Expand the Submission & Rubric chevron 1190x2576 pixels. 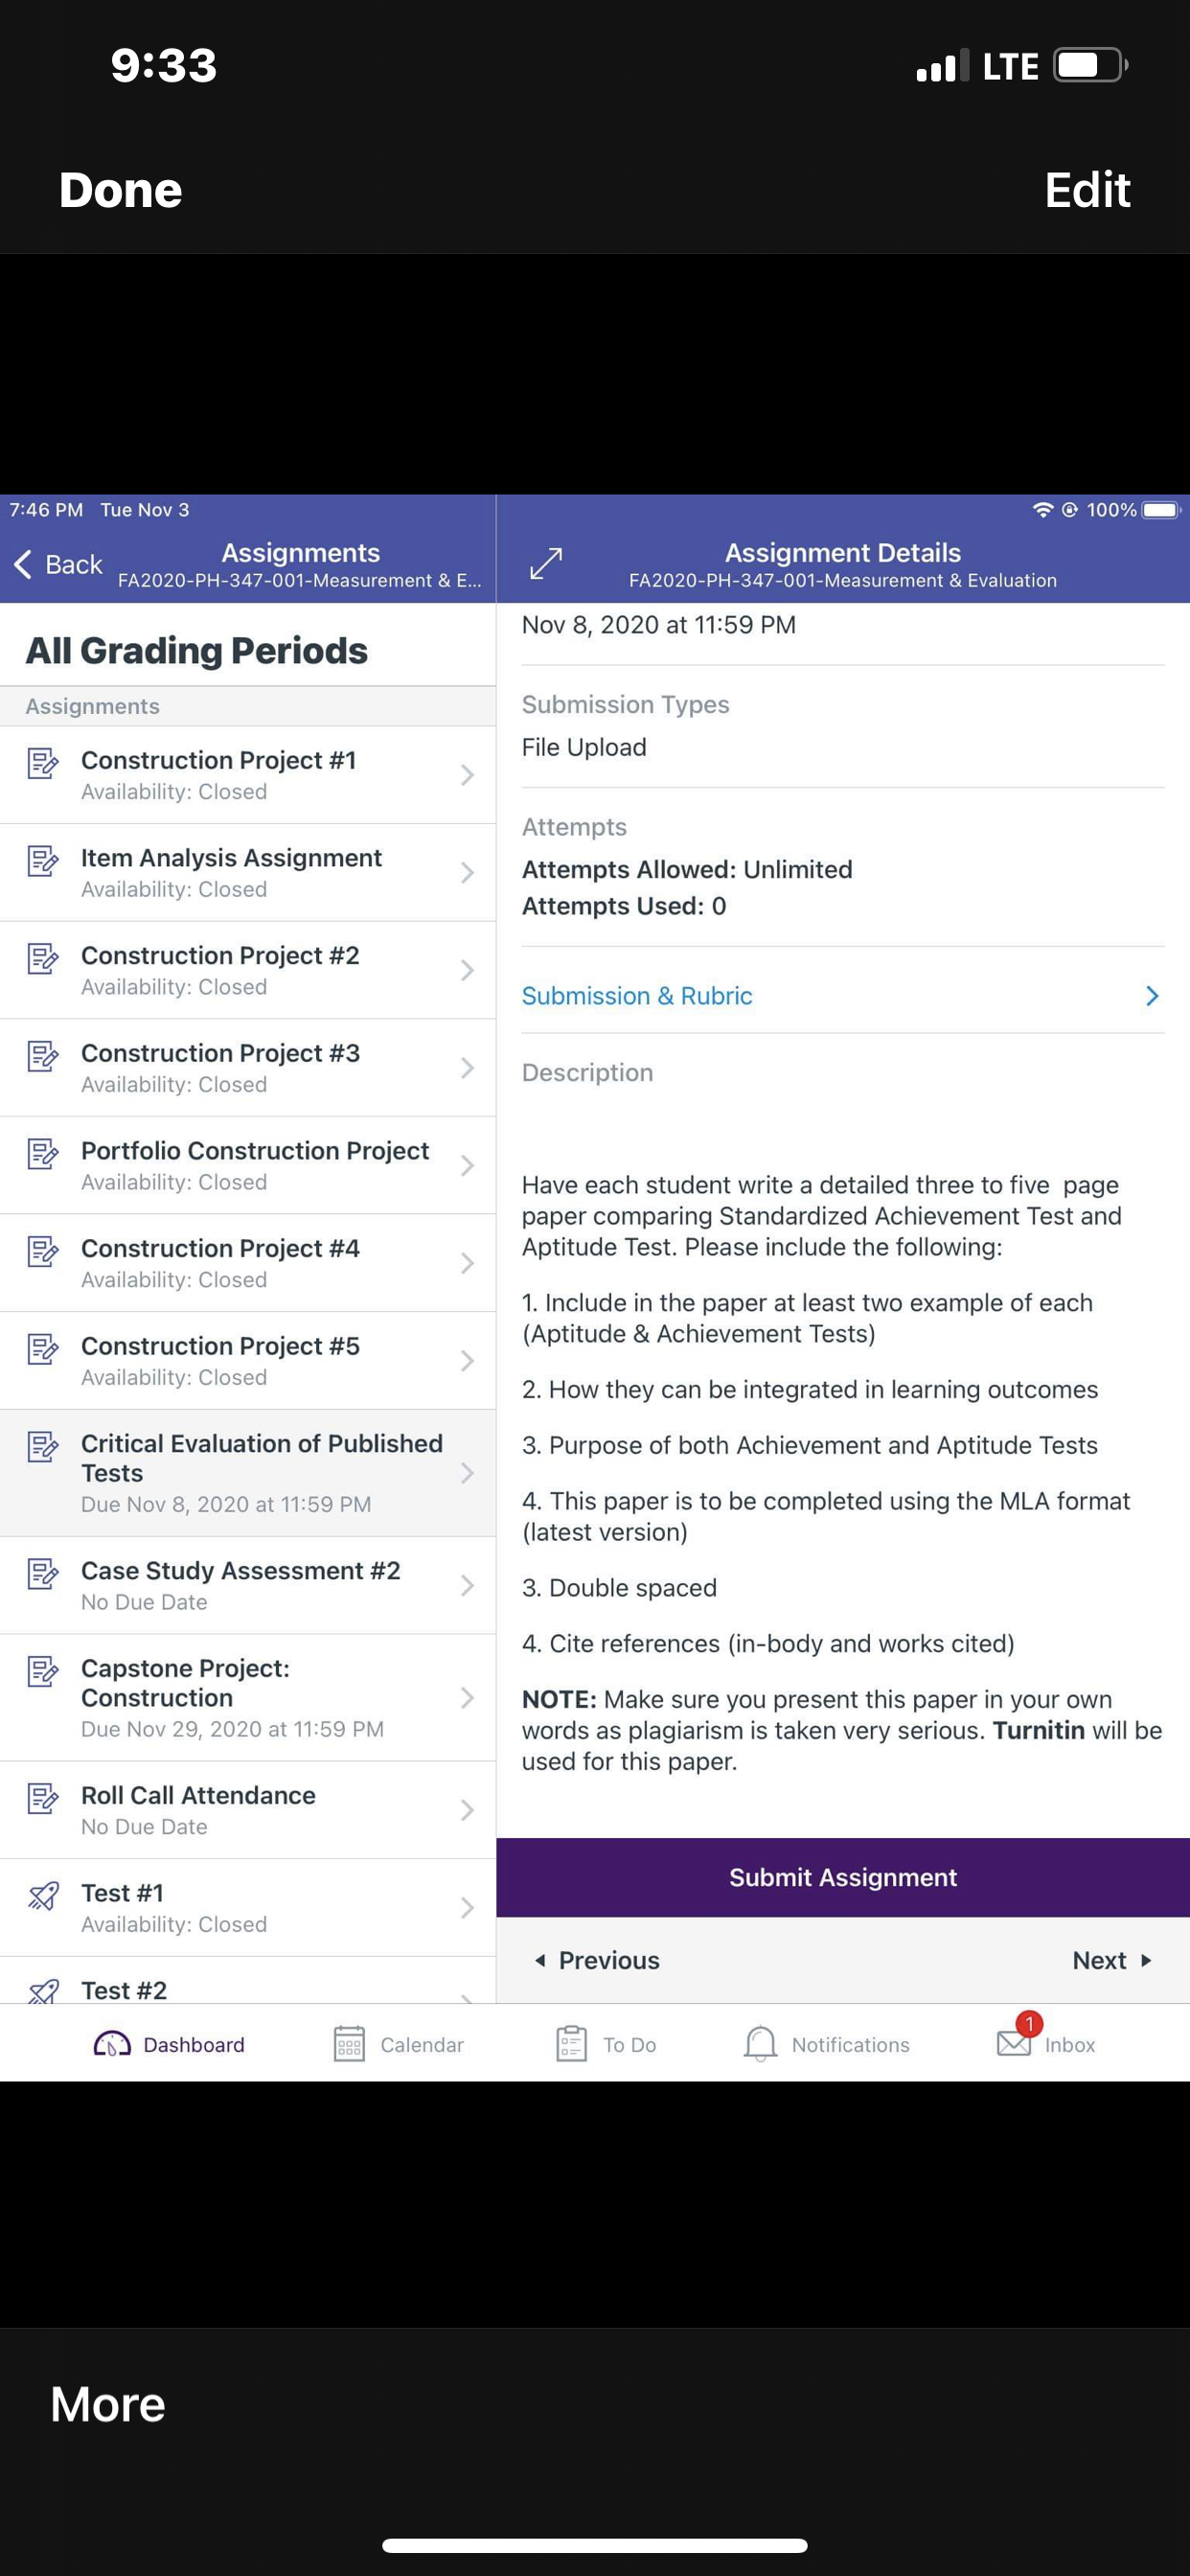coord(1152,996)
